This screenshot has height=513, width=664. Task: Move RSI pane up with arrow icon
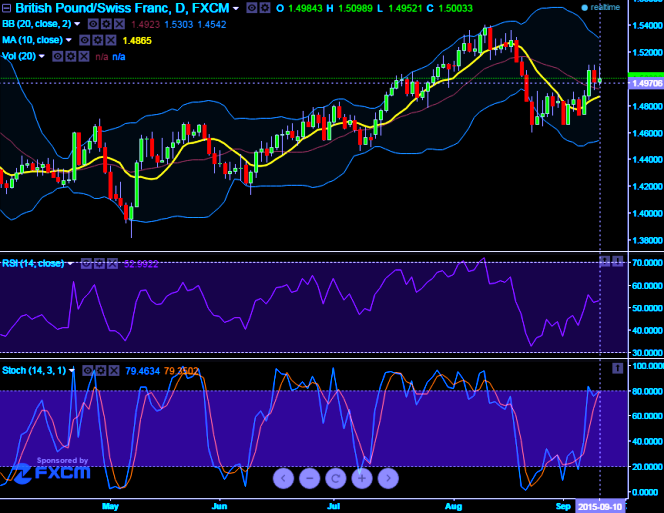point(605,261)
